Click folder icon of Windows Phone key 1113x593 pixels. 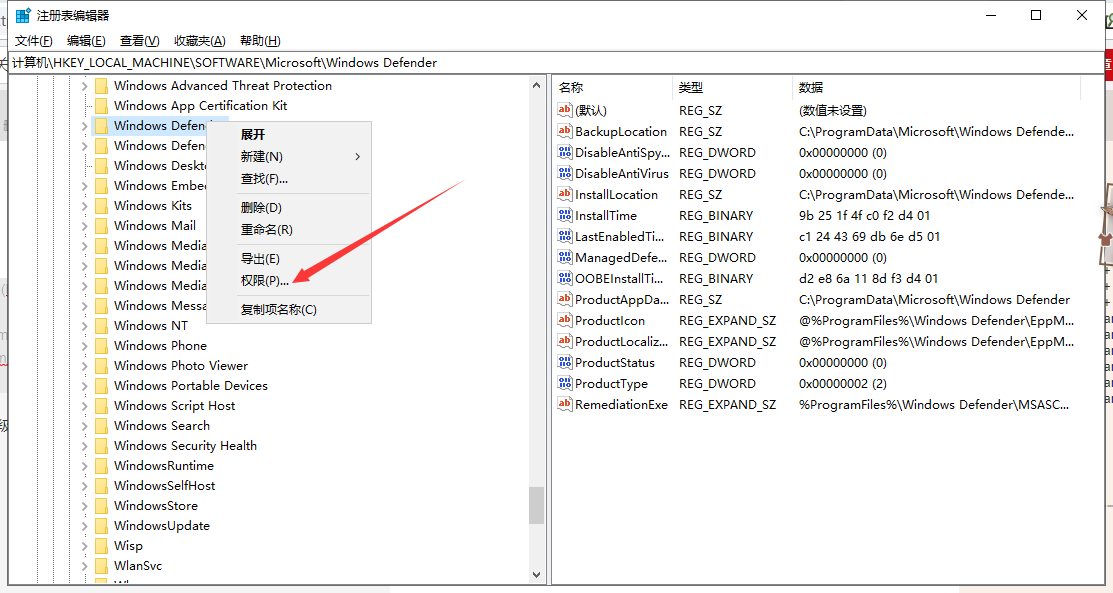tap(102, 346)
